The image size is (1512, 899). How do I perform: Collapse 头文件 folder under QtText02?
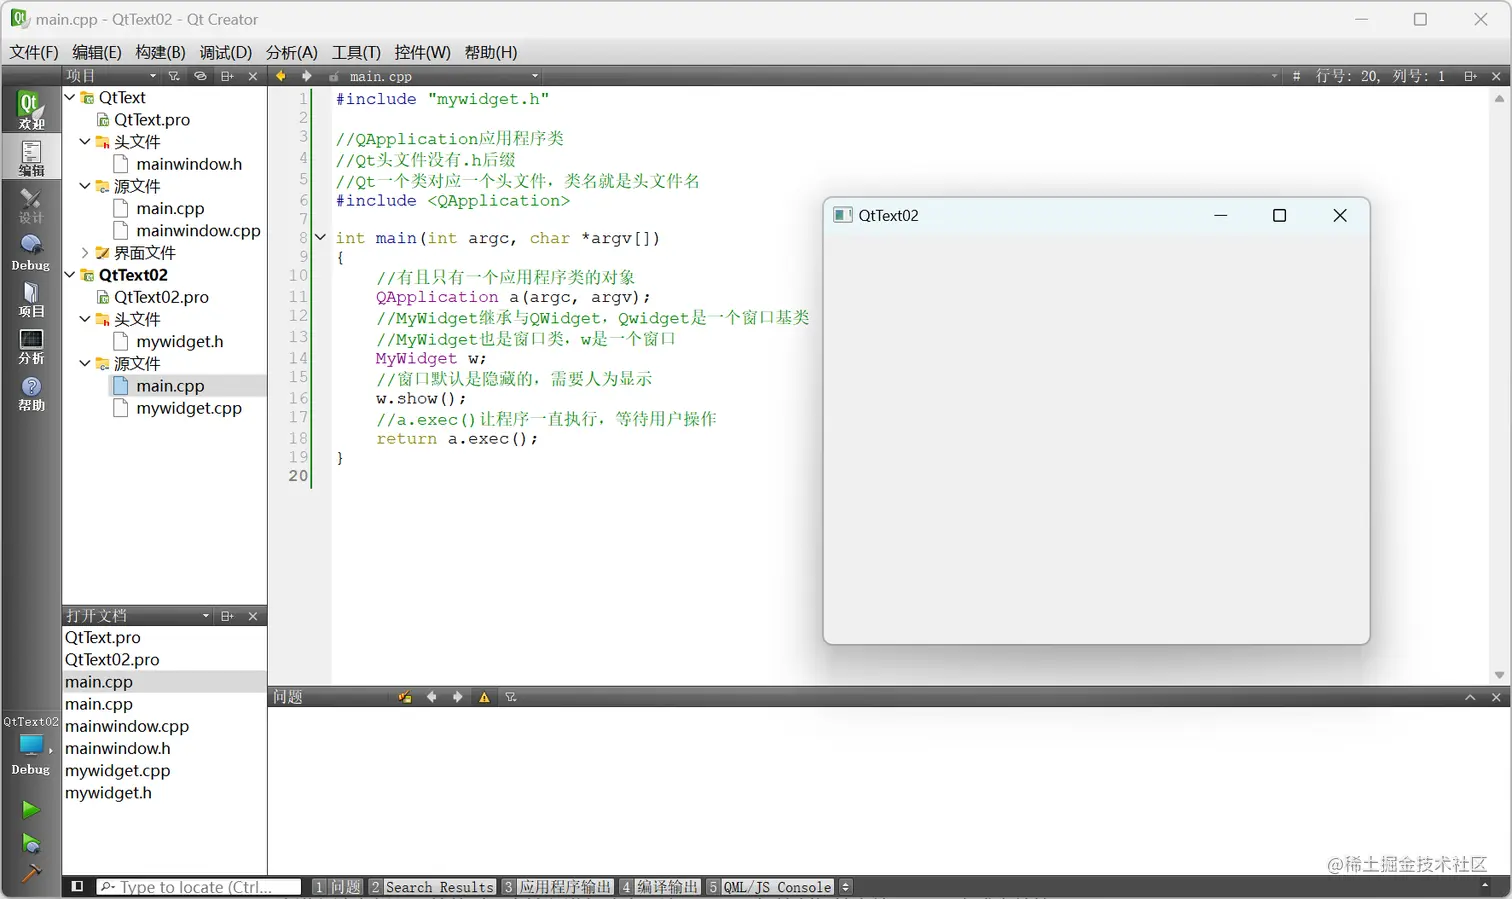pyautogui.click(x=85, y=319)
